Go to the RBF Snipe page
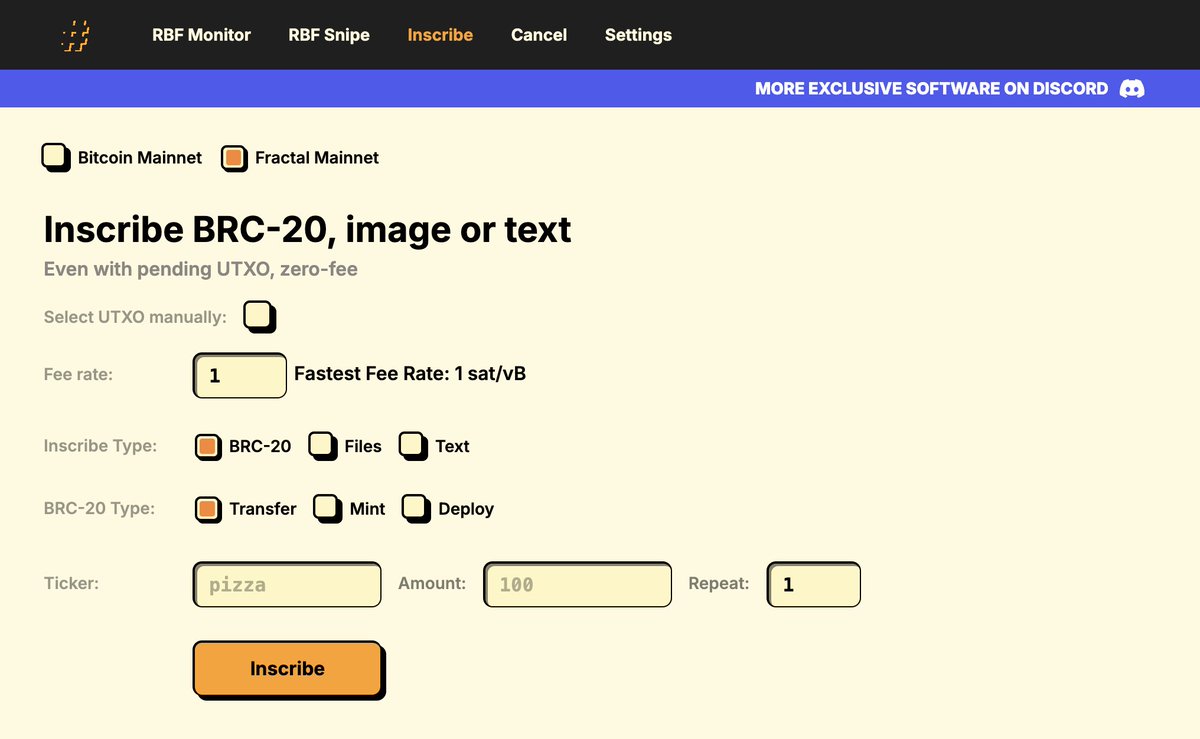Image resolution: width=1200 pixels, height=739 pixels. click(329, 35)
